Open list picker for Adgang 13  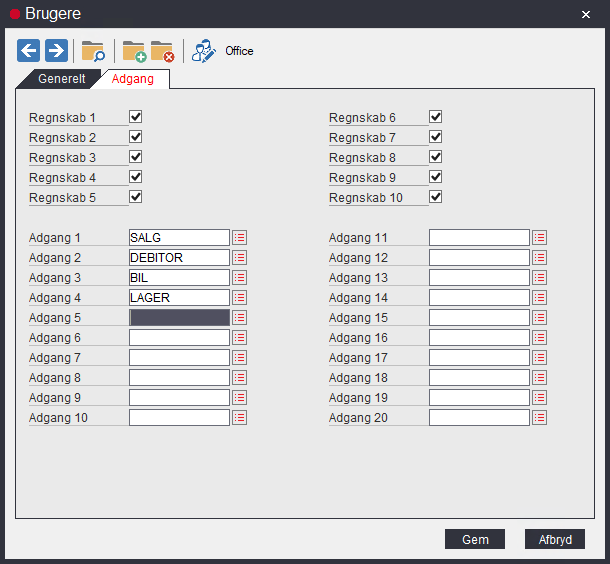tap(540, 277)
